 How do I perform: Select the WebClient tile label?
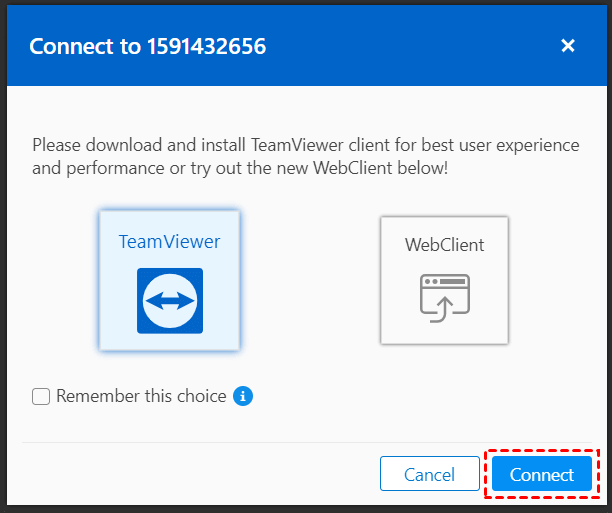tap(444, 244)
